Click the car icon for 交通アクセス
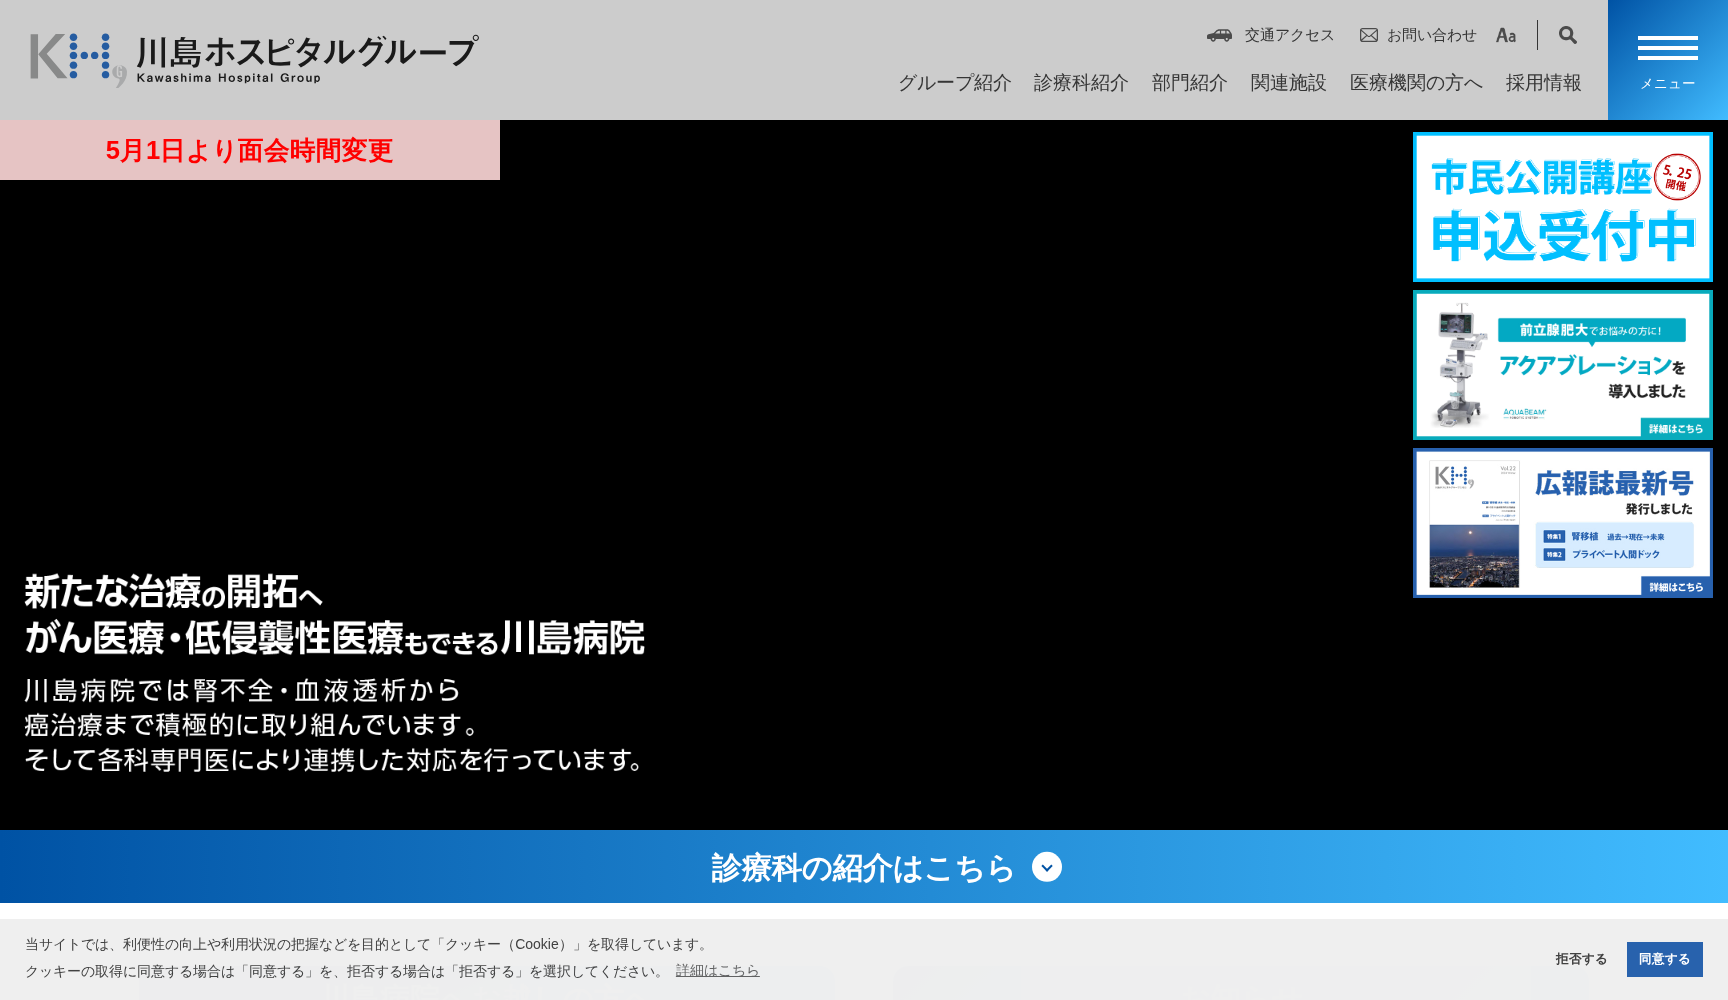1728x1000 pixels. [1219, 35]
